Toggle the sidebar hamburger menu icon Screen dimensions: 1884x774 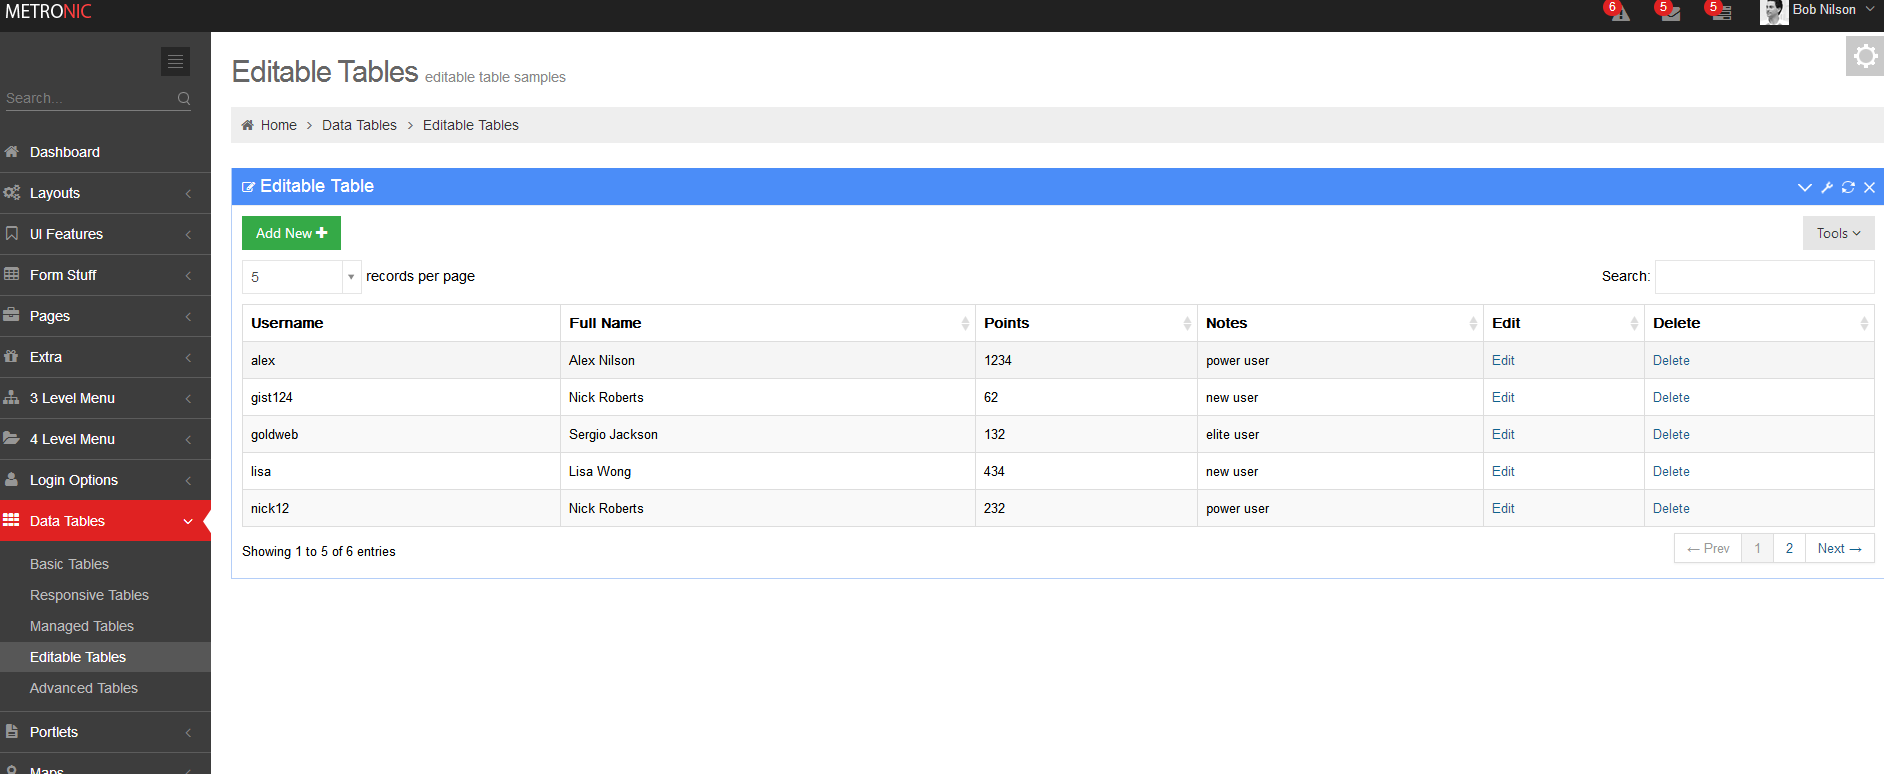coord(175,62)
